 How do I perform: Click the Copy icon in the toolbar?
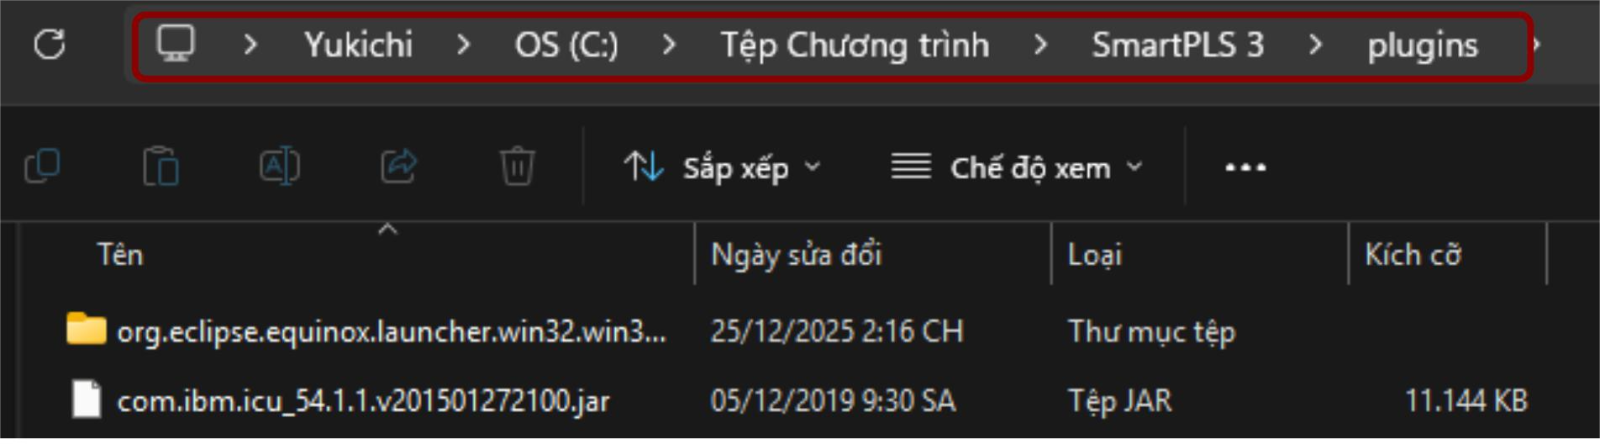tap(42, 166)
